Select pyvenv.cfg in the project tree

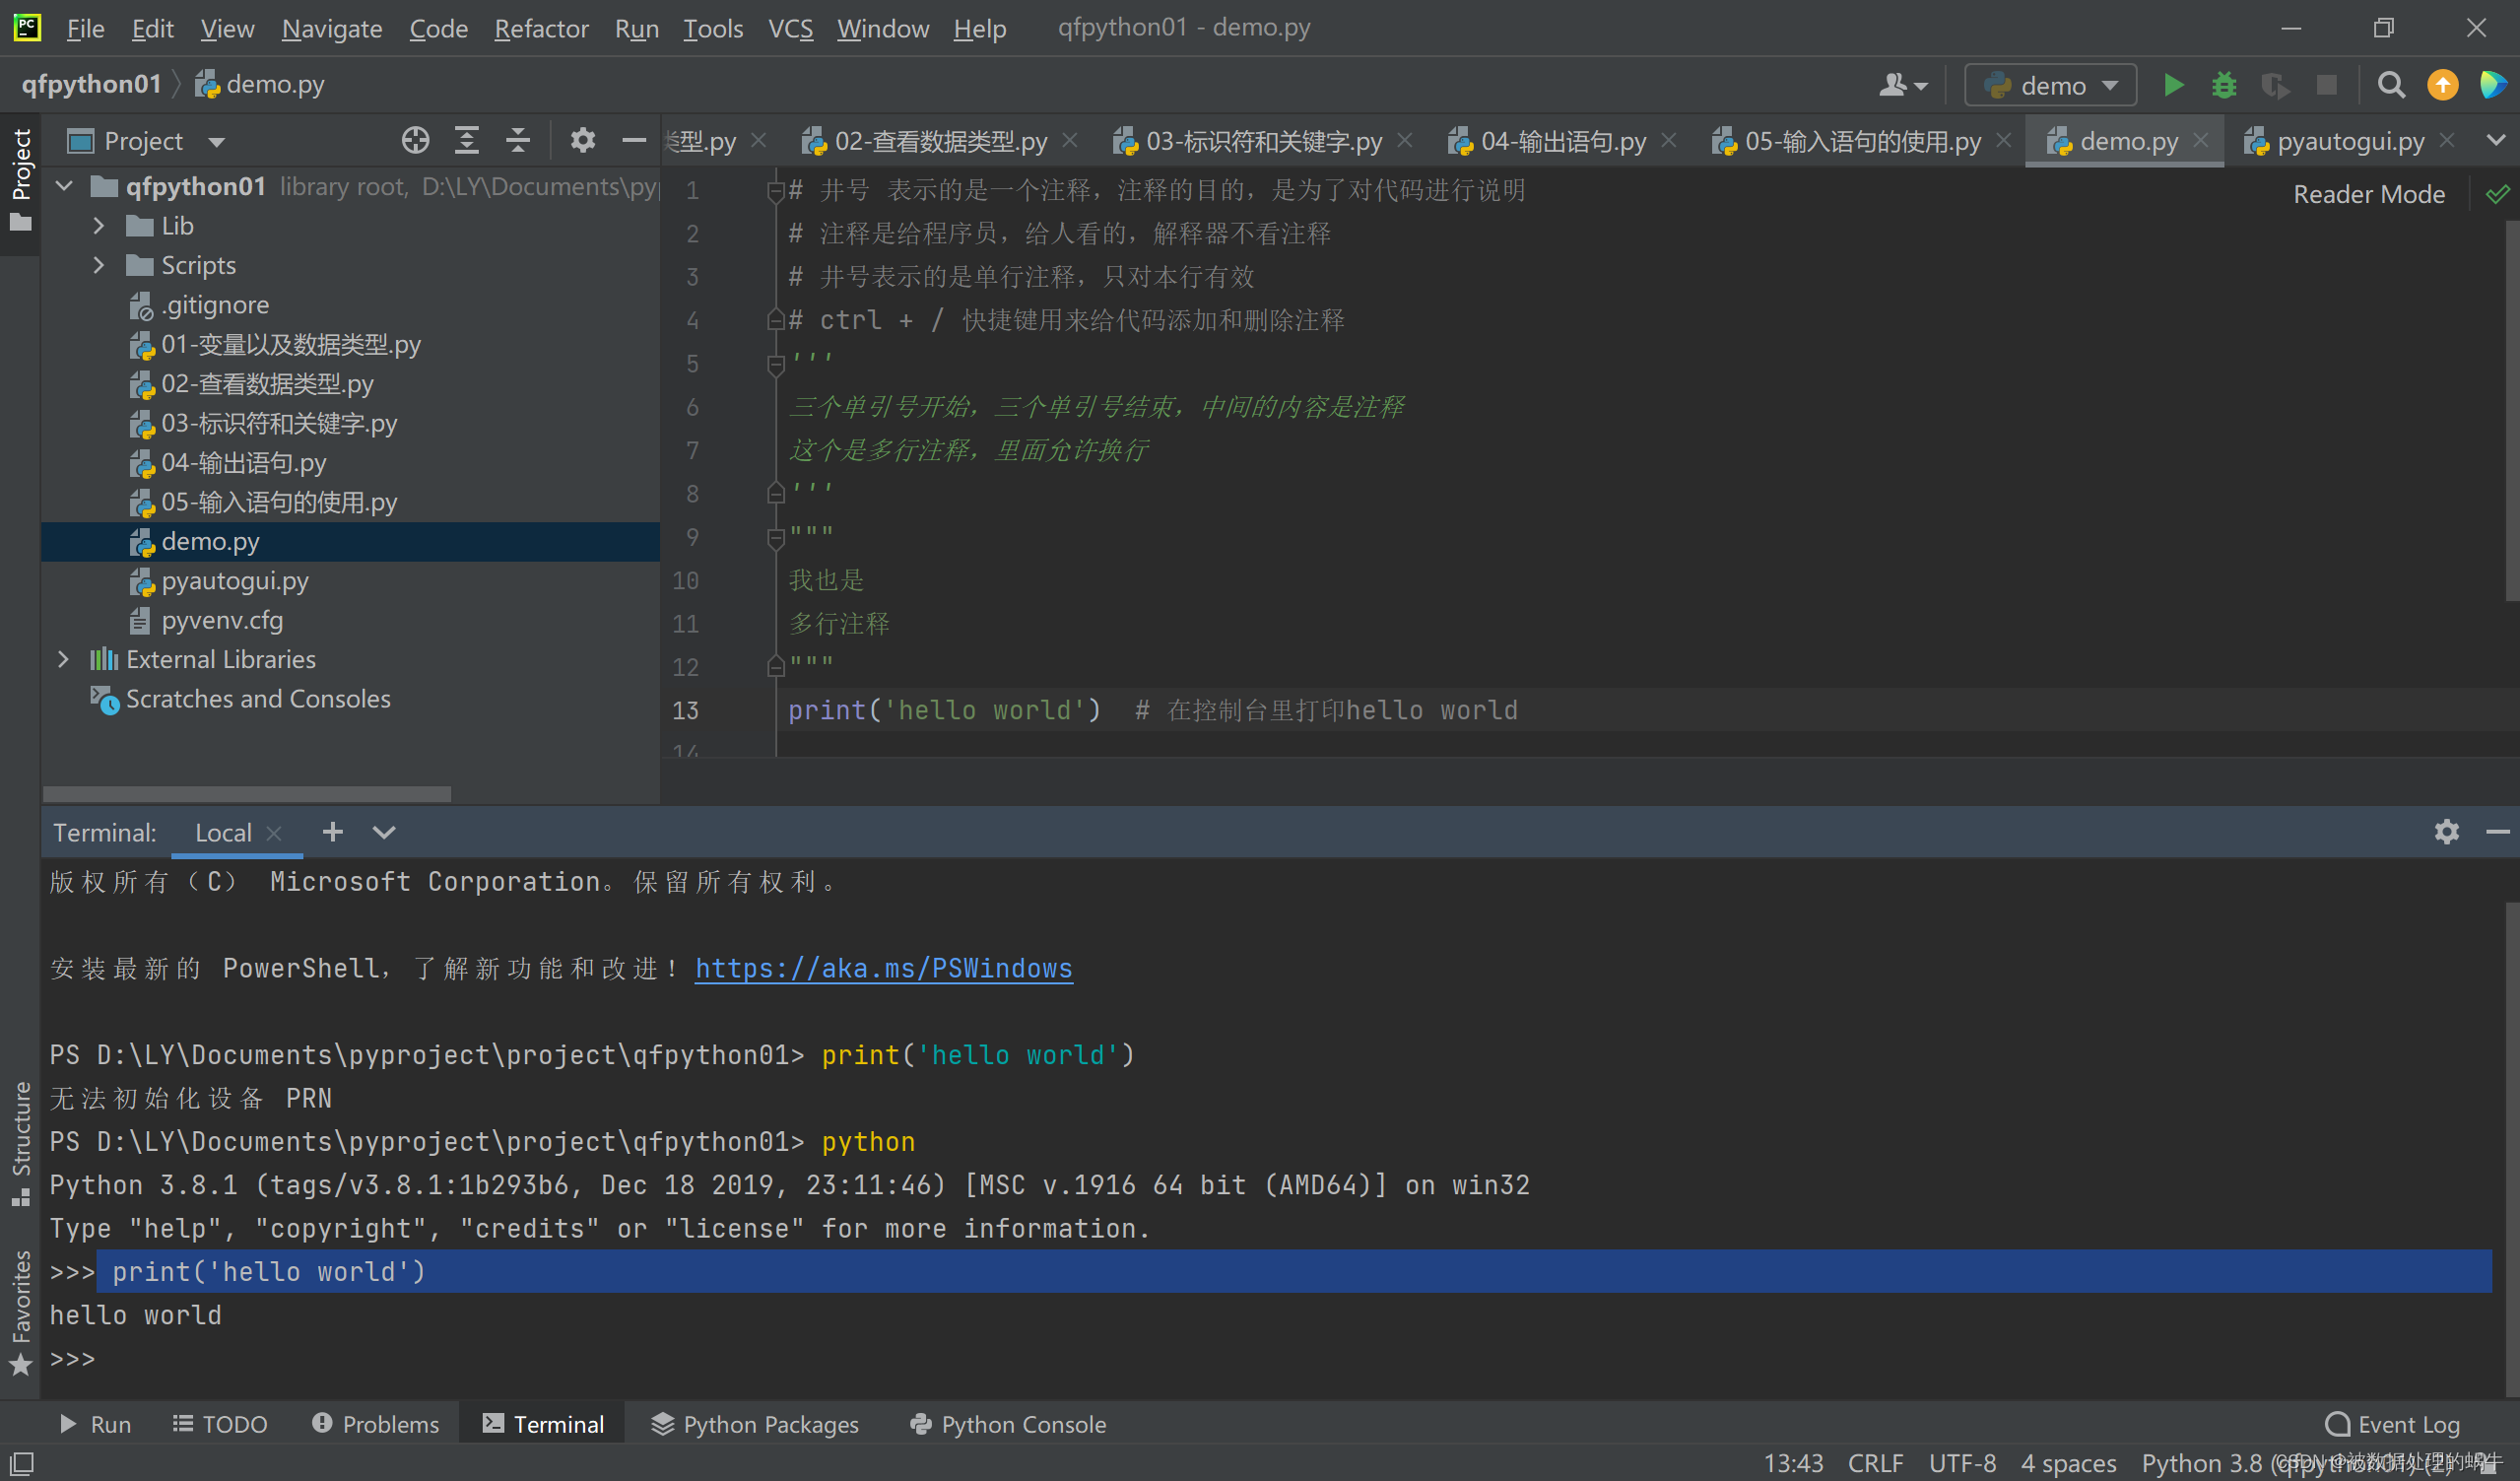click(221, 620)
